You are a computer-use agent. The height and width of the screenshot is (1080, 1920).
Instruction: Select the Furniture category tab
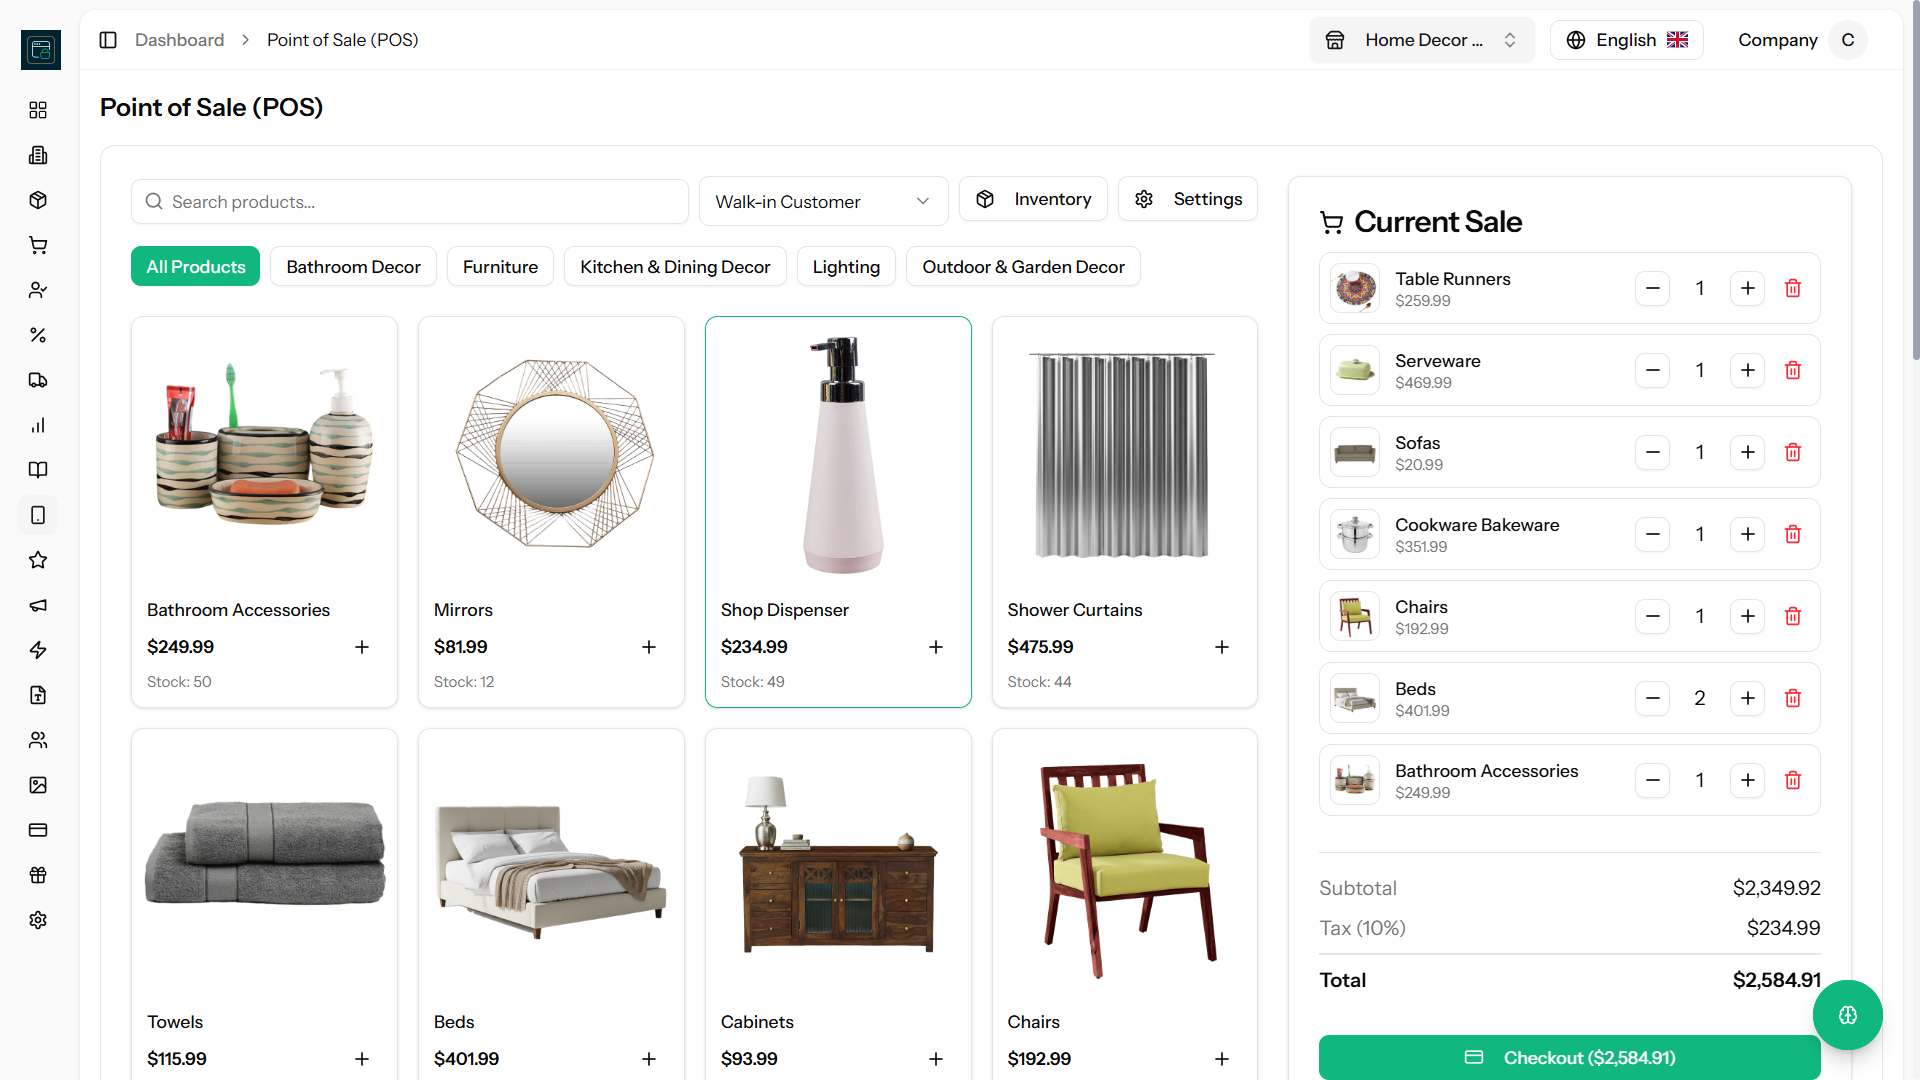[x=500, y=267]
